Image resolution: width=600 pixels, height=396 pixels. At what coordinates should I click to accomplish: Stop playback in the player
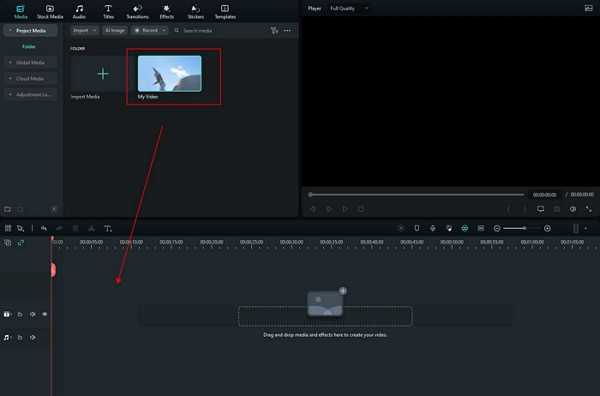(361, 209)
